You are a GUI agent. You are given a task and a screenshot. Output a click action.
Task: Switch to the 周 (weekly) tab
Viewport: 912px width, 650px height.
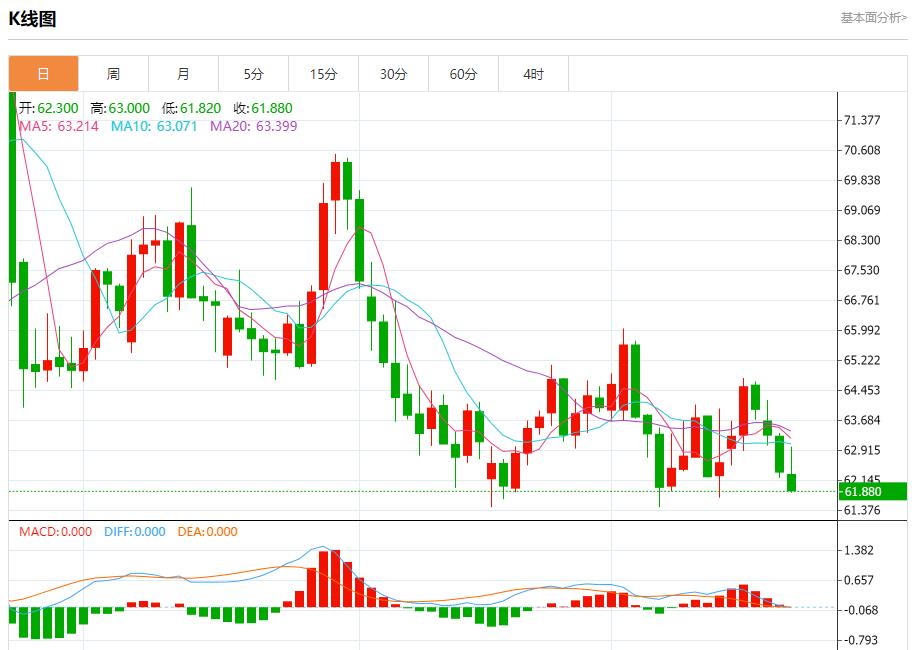coord(114,73)
